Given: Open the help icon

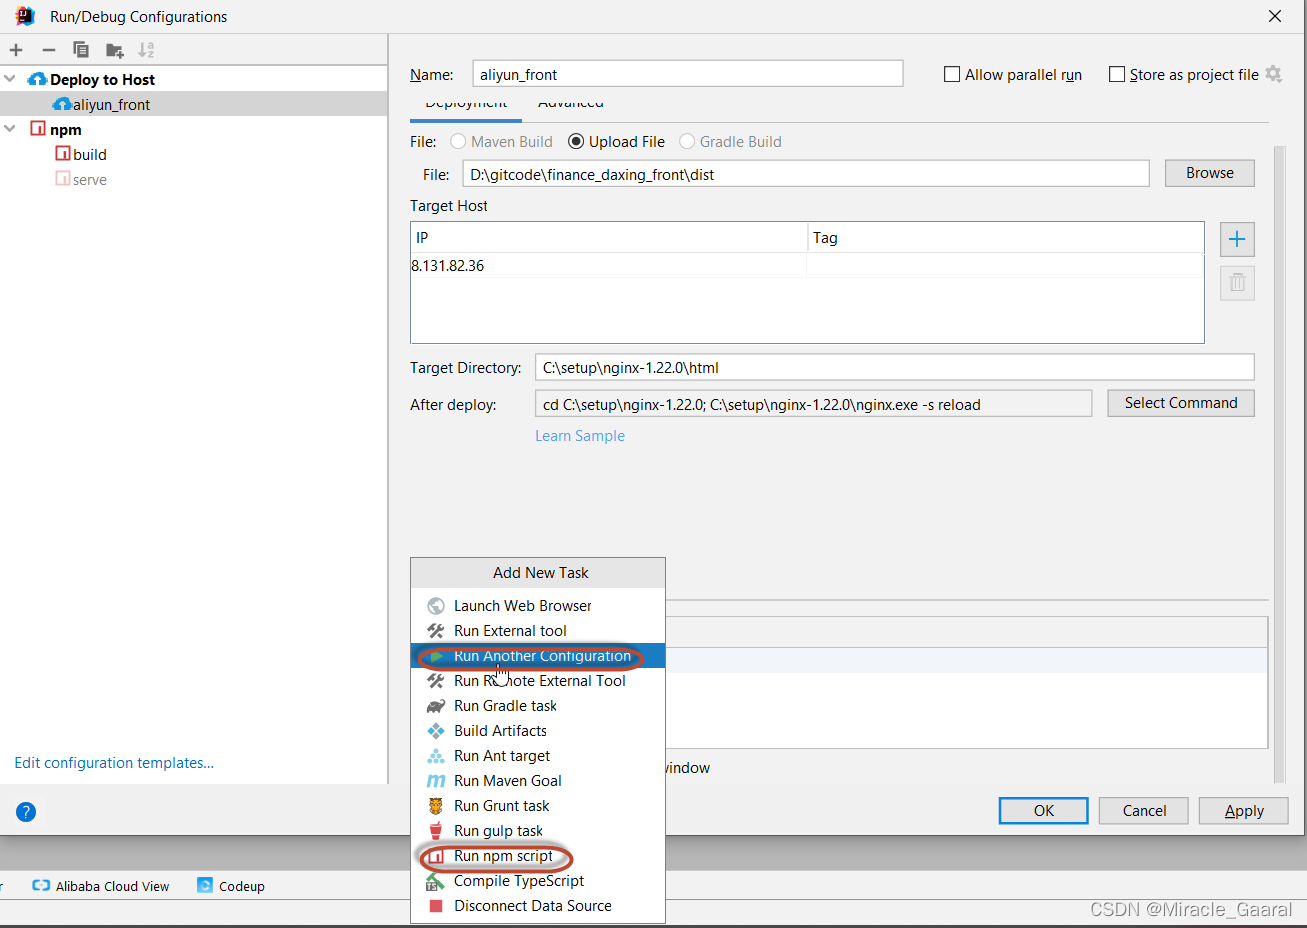Looking at the screenshot, I should tap(25, 812).
